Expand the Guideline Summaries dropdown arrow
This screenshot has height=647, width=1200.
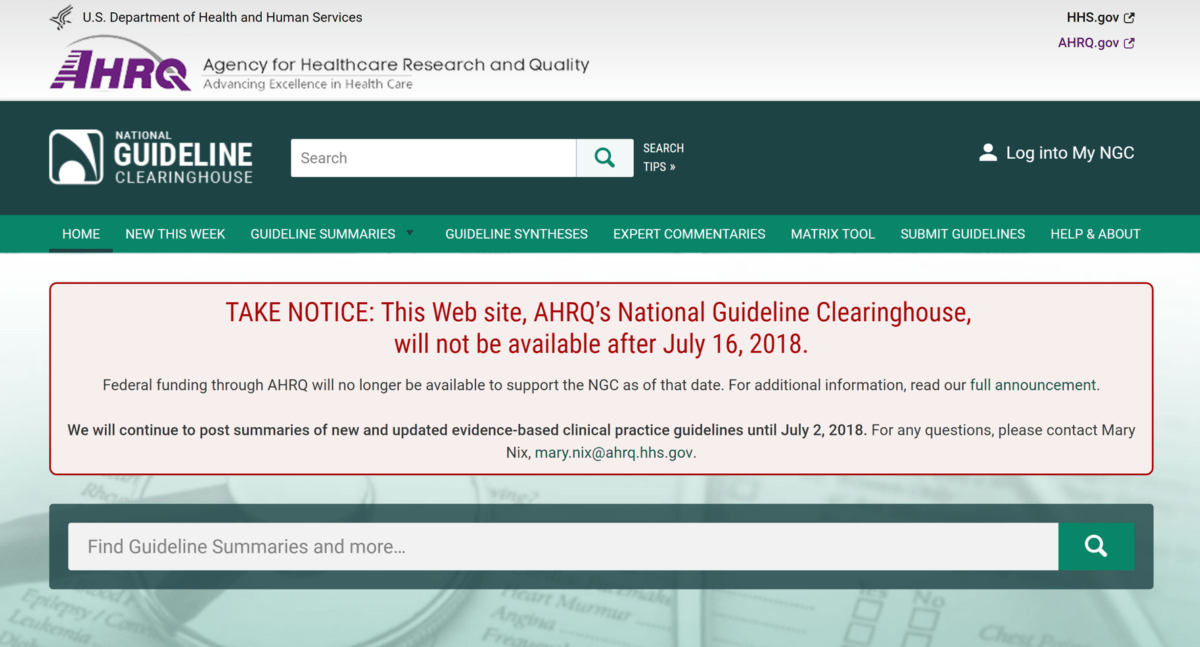(410, 233)
